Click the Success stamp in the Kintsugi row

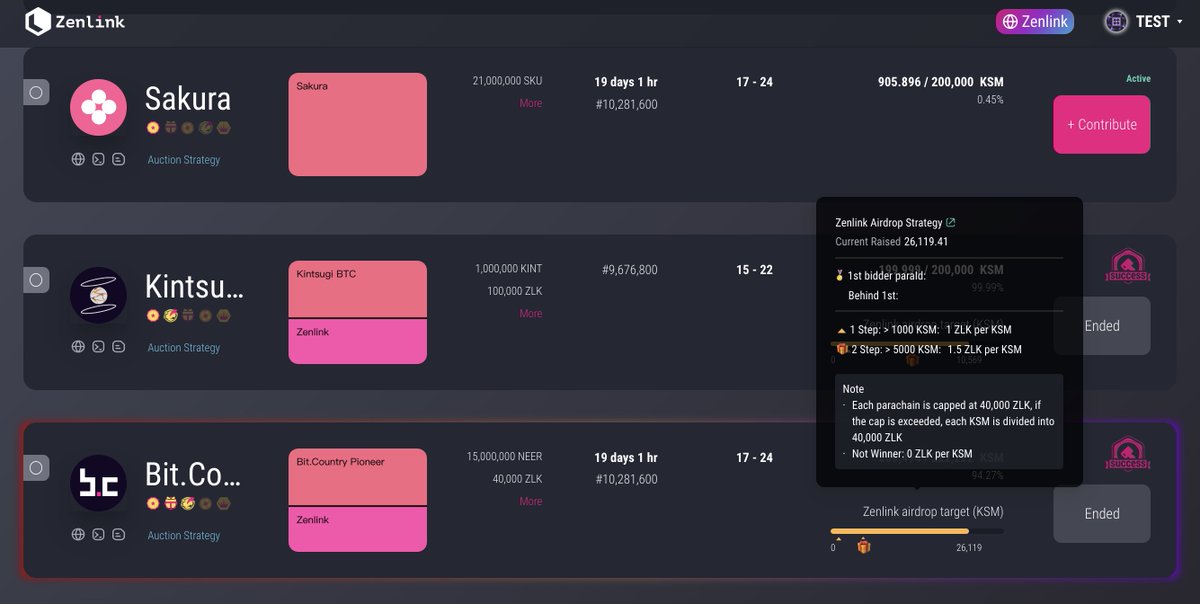click(x=1127, y=266)
